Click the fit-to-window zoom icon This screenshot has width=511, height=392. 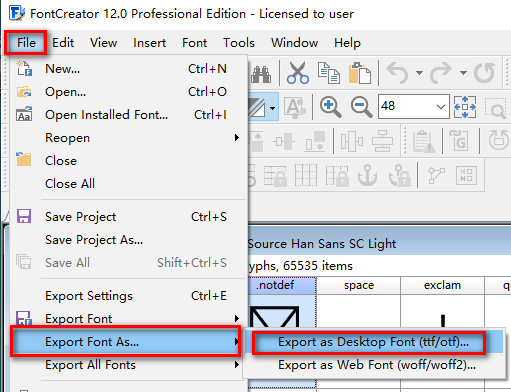click(x=465, y=107)
